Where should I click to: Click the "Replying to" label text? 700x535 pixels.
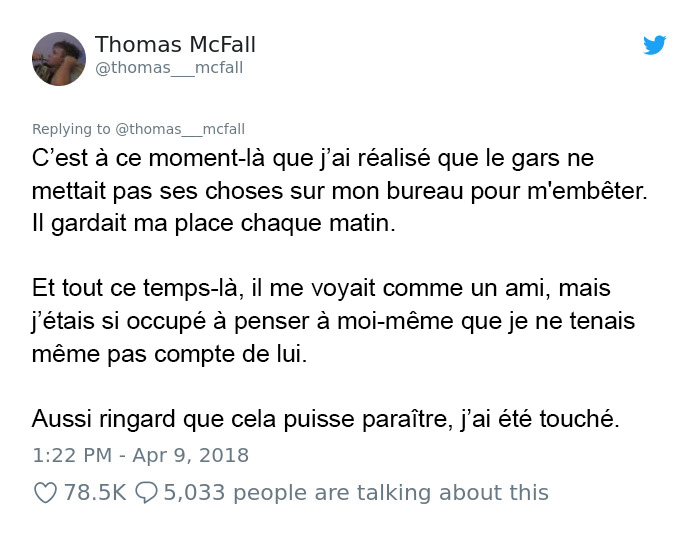[71, 129]
